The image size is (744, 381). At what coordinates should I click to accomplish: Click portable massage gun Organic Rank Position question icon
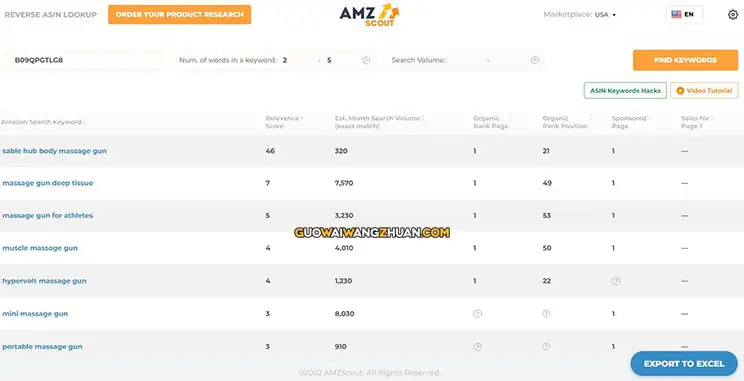546,346
